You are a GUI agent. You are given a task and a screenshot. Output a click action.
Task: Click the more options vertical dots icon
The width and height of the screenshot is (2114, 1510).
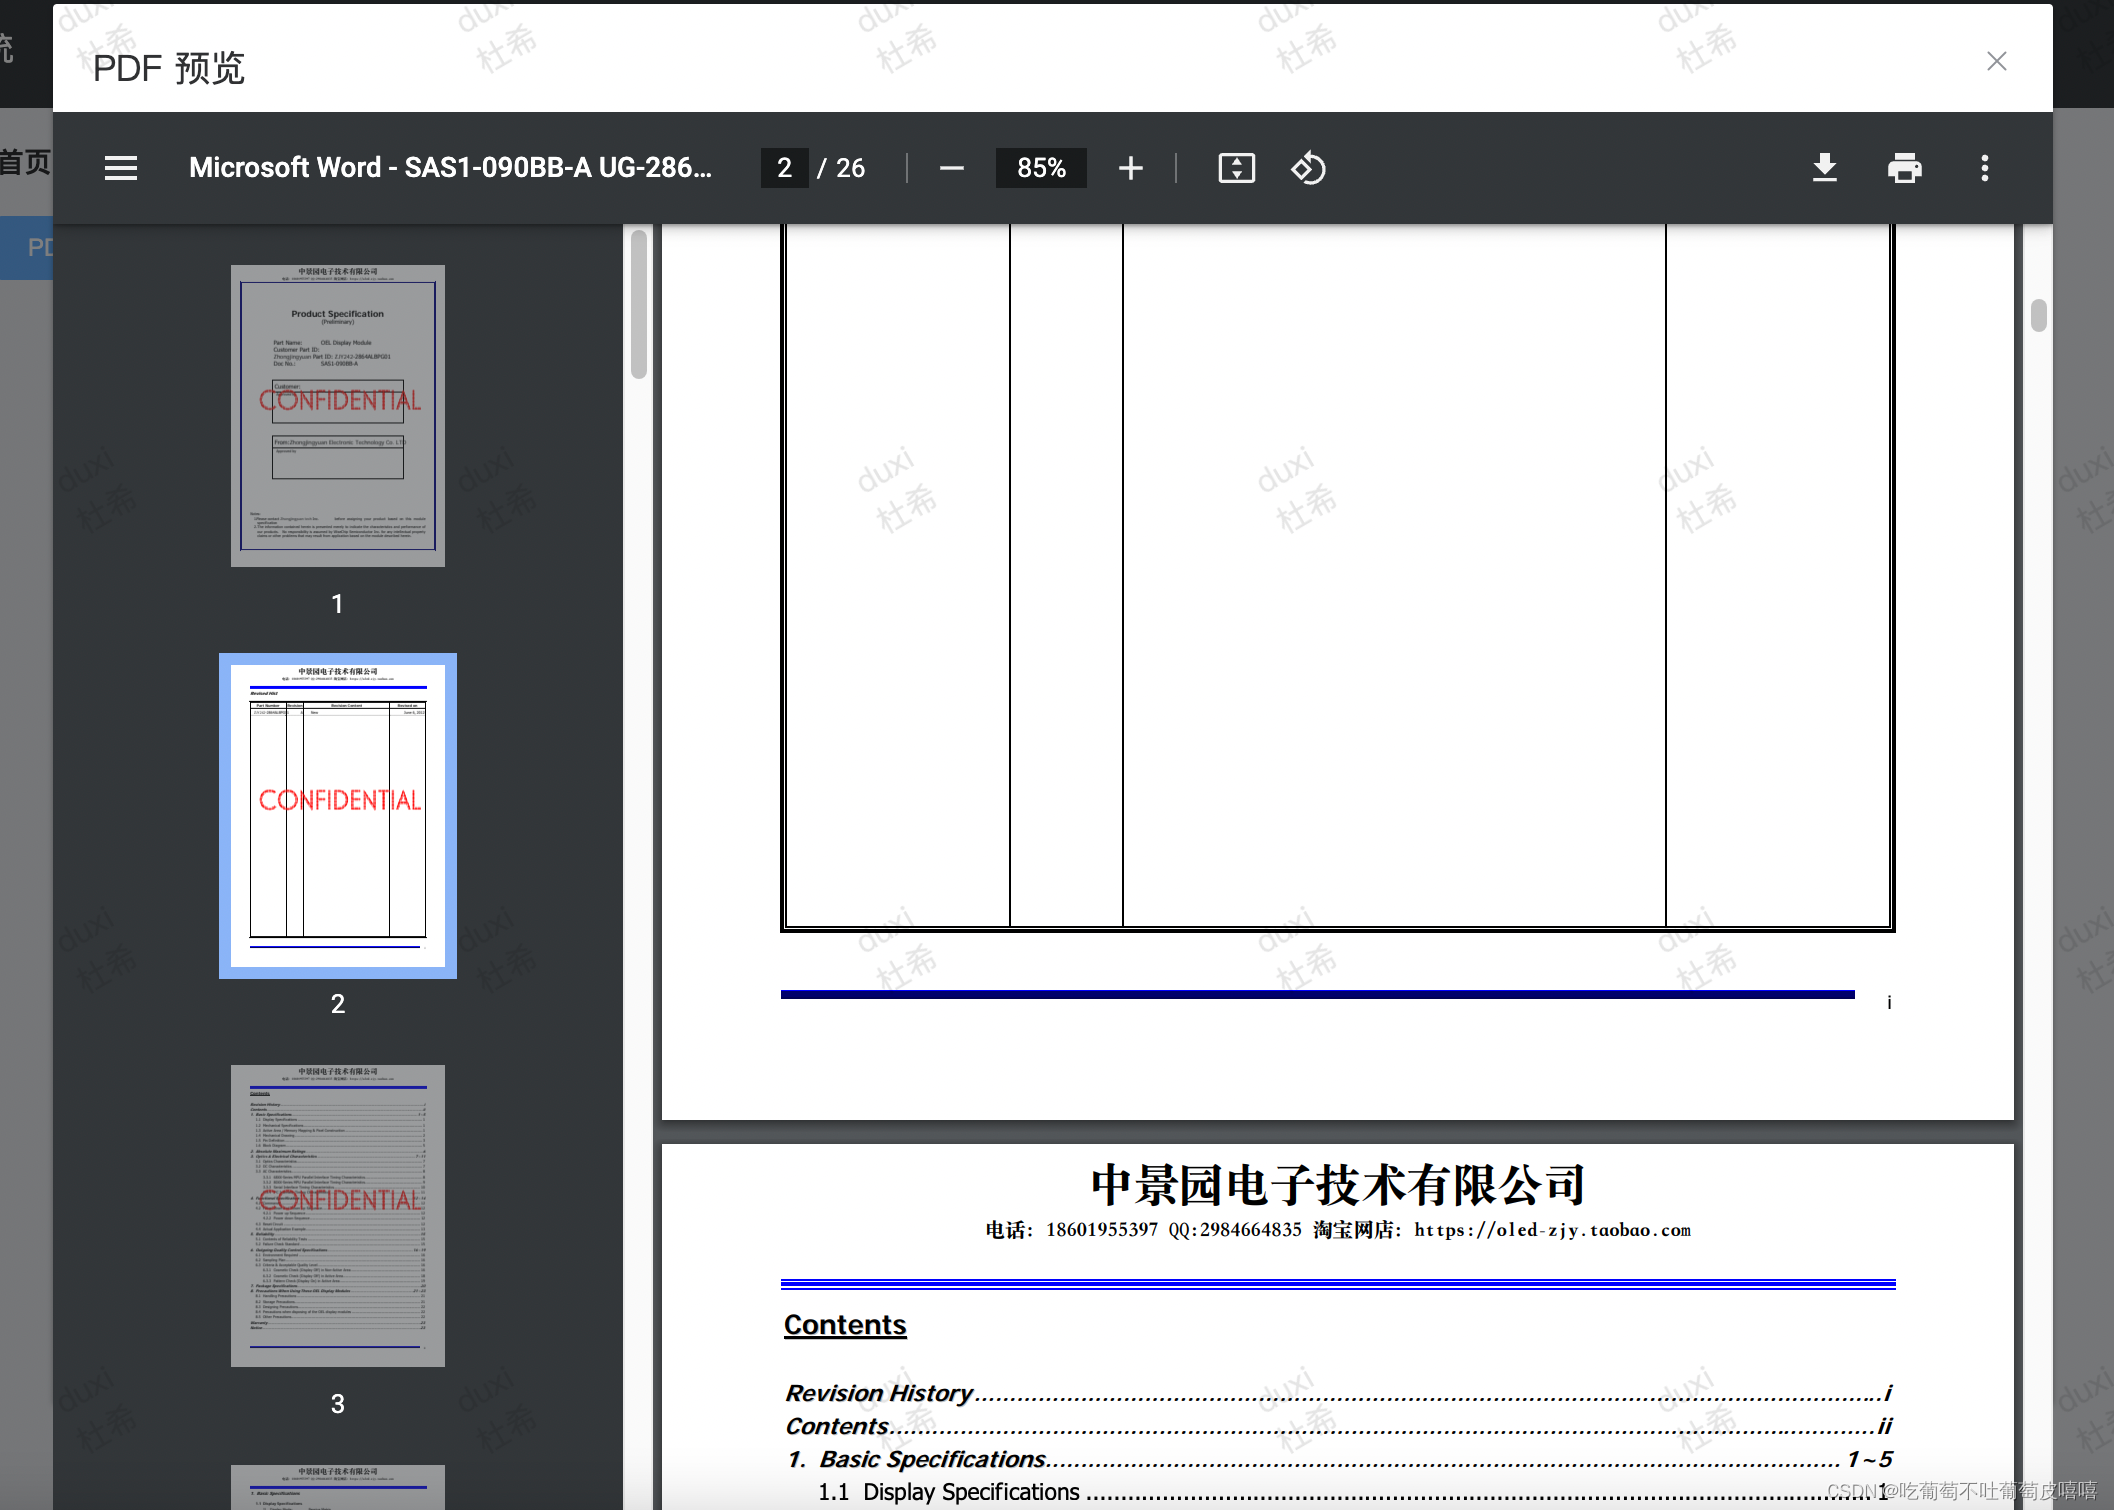pos(1985,168)
